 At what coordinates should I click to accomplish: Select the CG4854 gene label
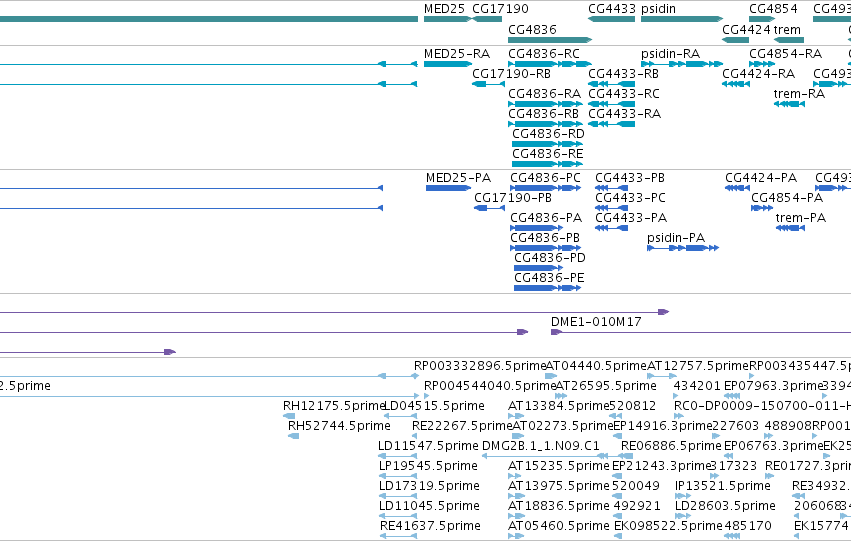(x=773, y=9)
